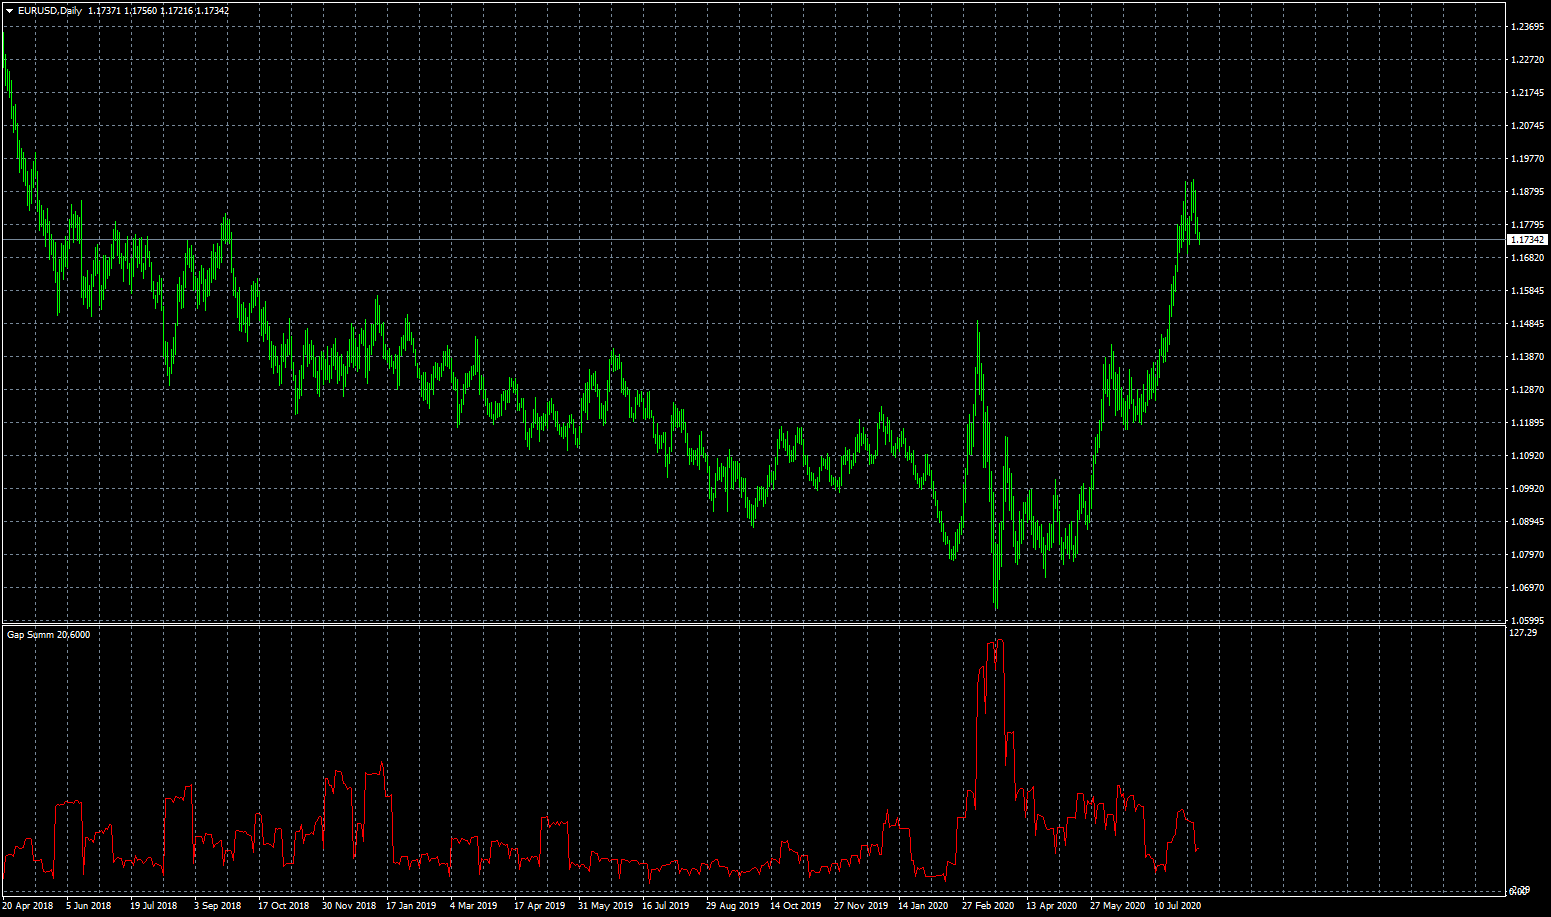Click the 29 Aug 2019 date label

pos(733,906)
